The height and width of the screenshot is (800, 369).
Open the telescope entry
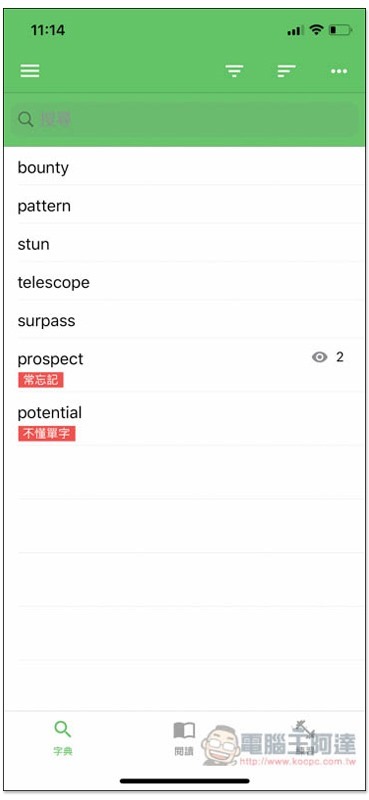pyautogui.click(x=184, y=282)
